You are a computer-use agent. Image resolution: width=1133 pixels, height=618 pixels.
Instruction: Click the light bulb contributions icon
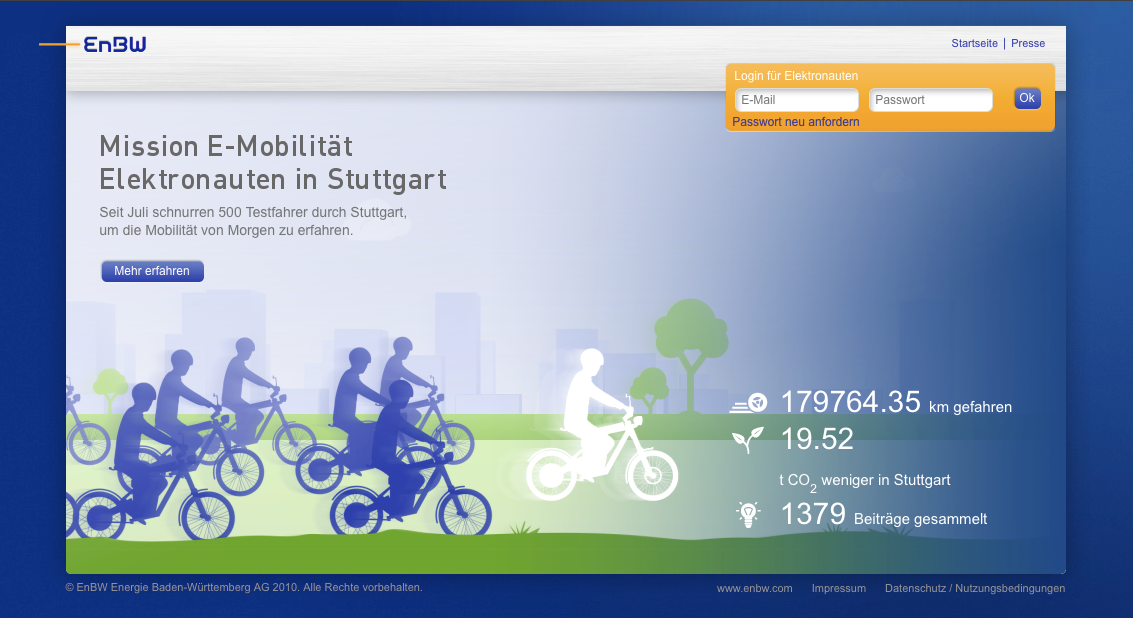click(x=748, y=514)
